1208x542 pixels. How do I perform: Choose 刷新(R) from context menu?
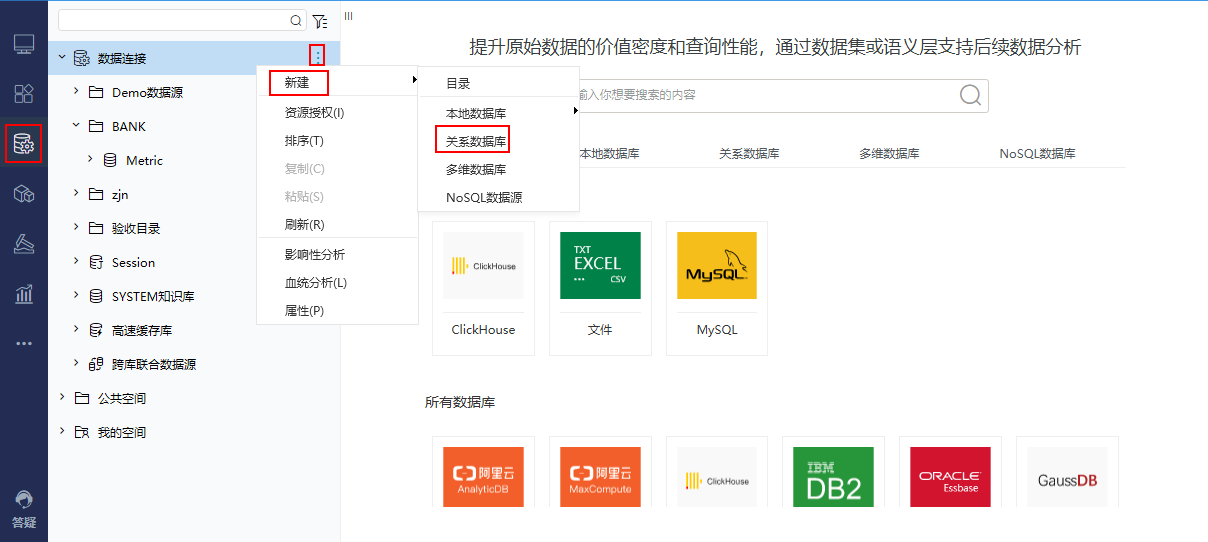[x=337, y=225]
